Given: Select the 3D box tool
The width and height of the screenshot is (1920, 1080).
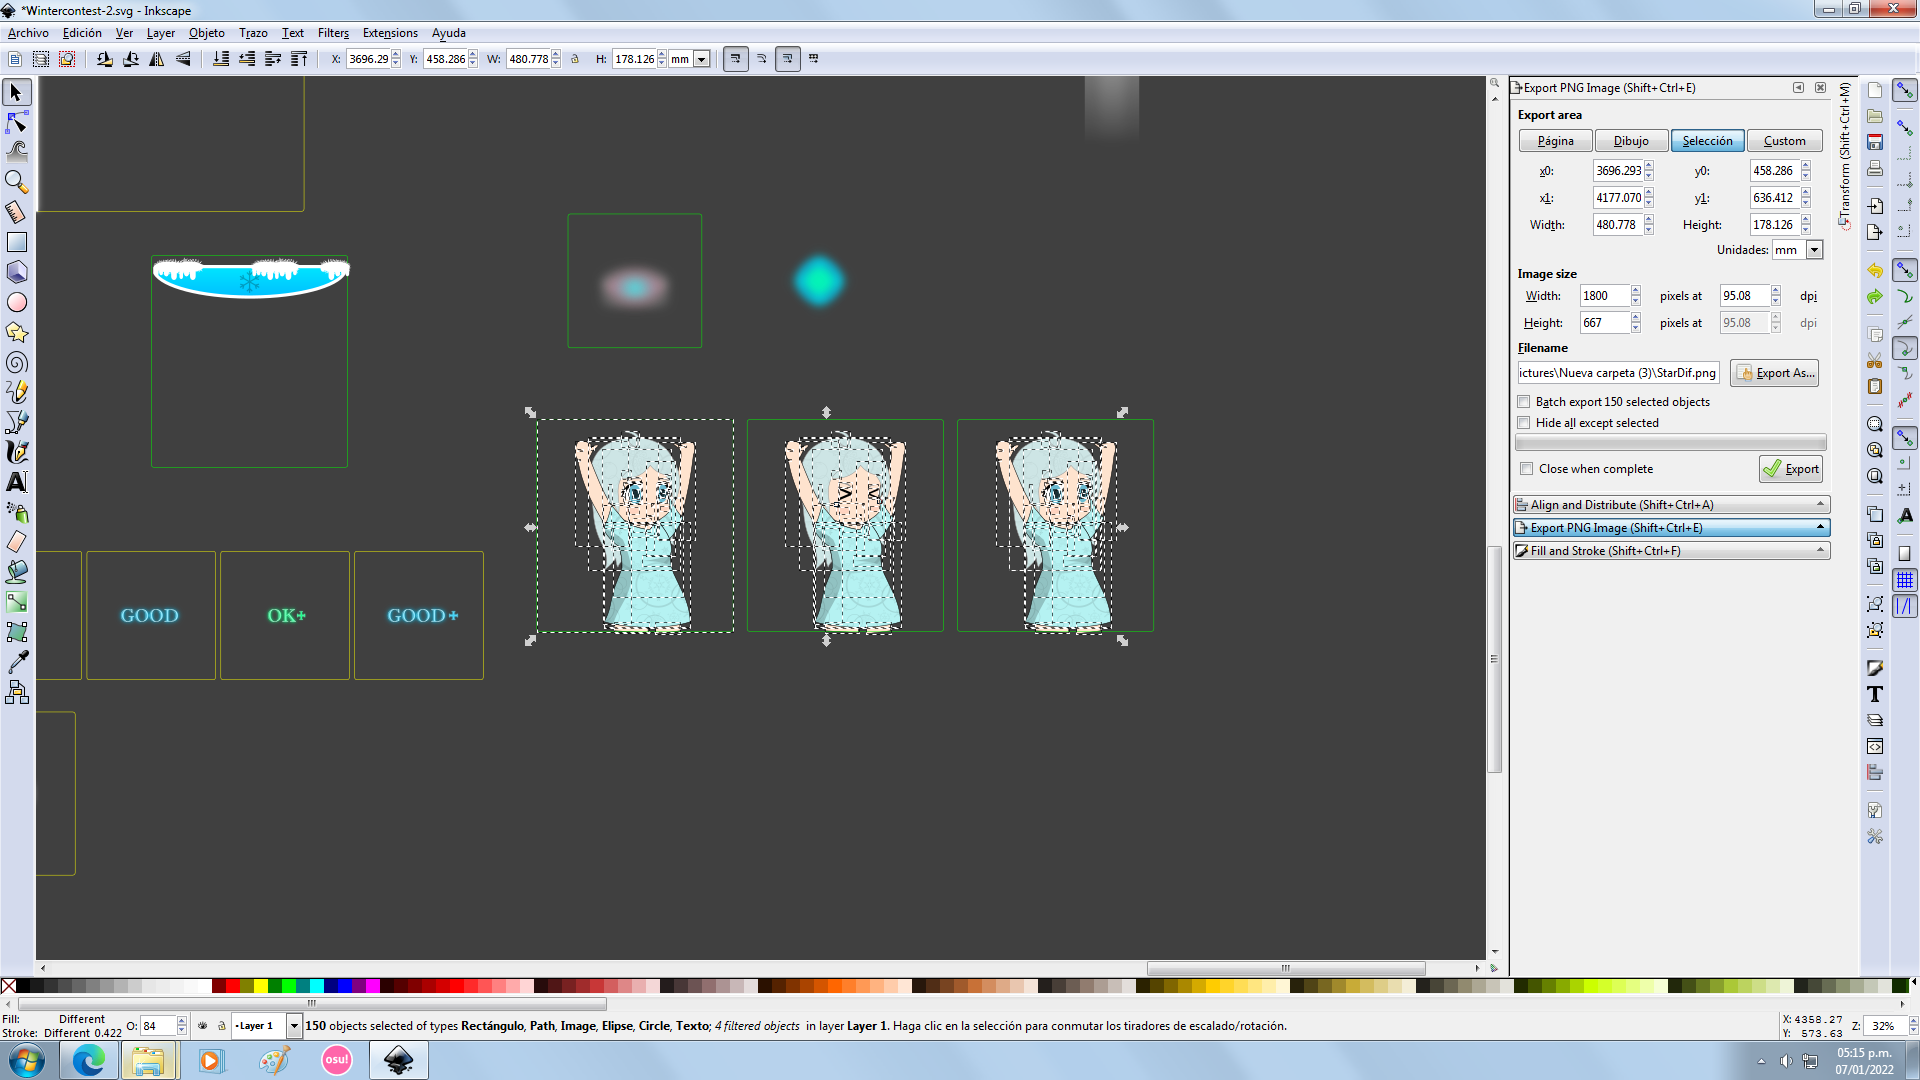Looking at the screenshot, I should point(16,272).
